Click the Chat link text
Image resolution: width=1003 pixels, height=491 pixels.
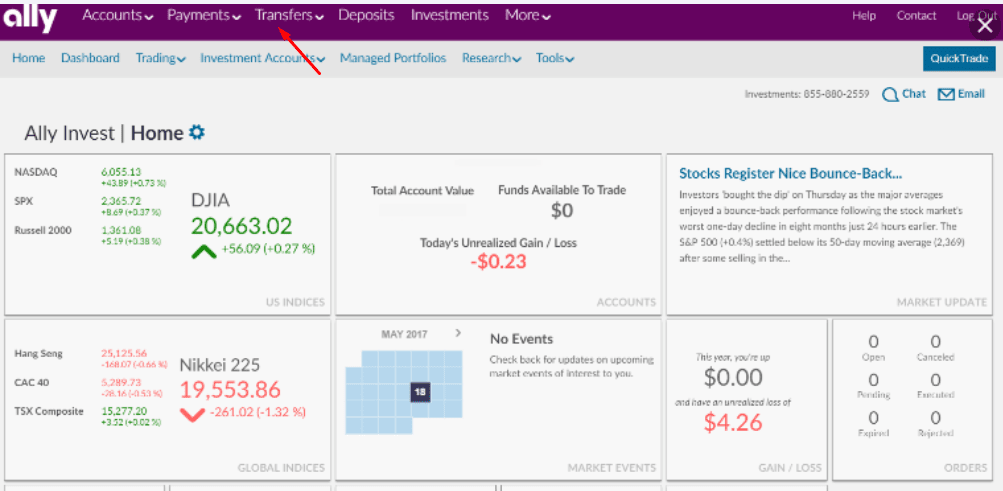point(914,94)
